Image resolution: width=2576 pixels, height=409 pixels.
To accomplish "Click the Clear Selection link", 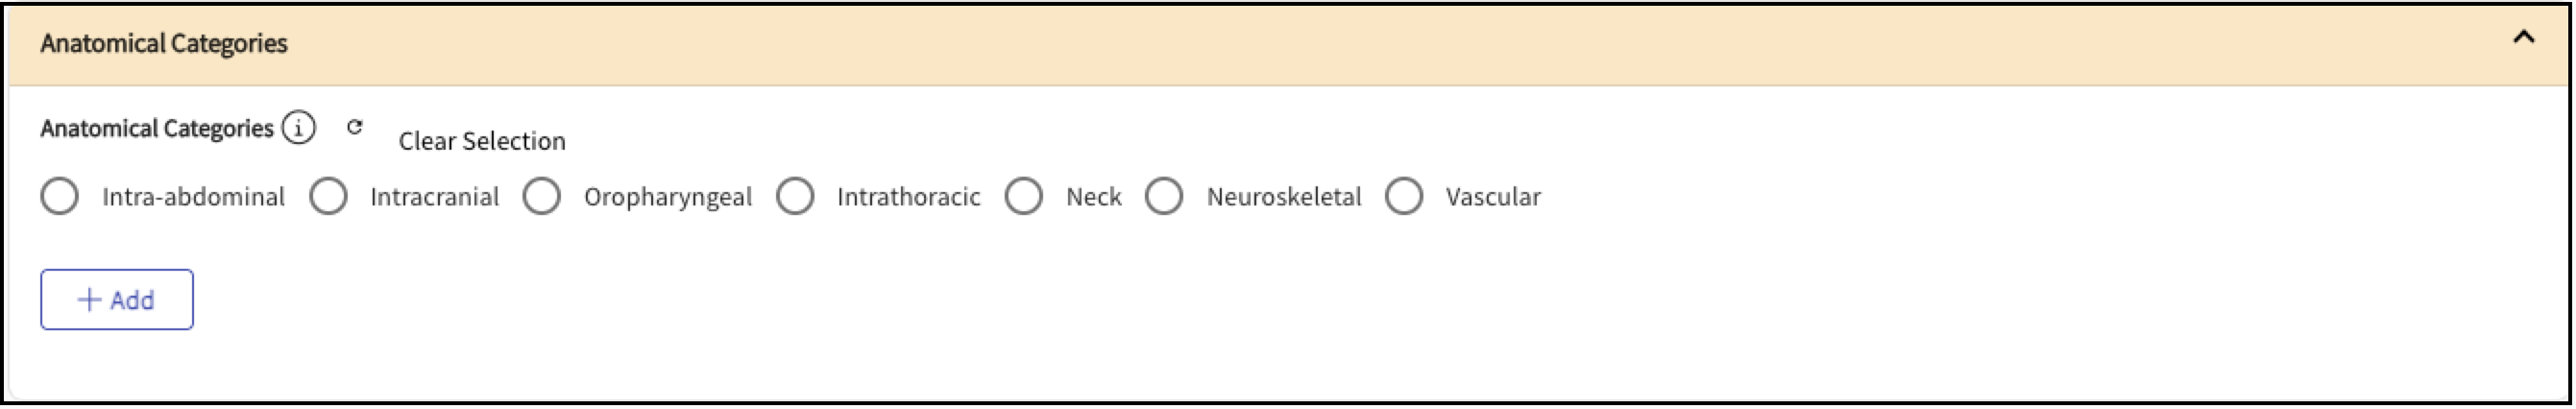I will 482,141.
